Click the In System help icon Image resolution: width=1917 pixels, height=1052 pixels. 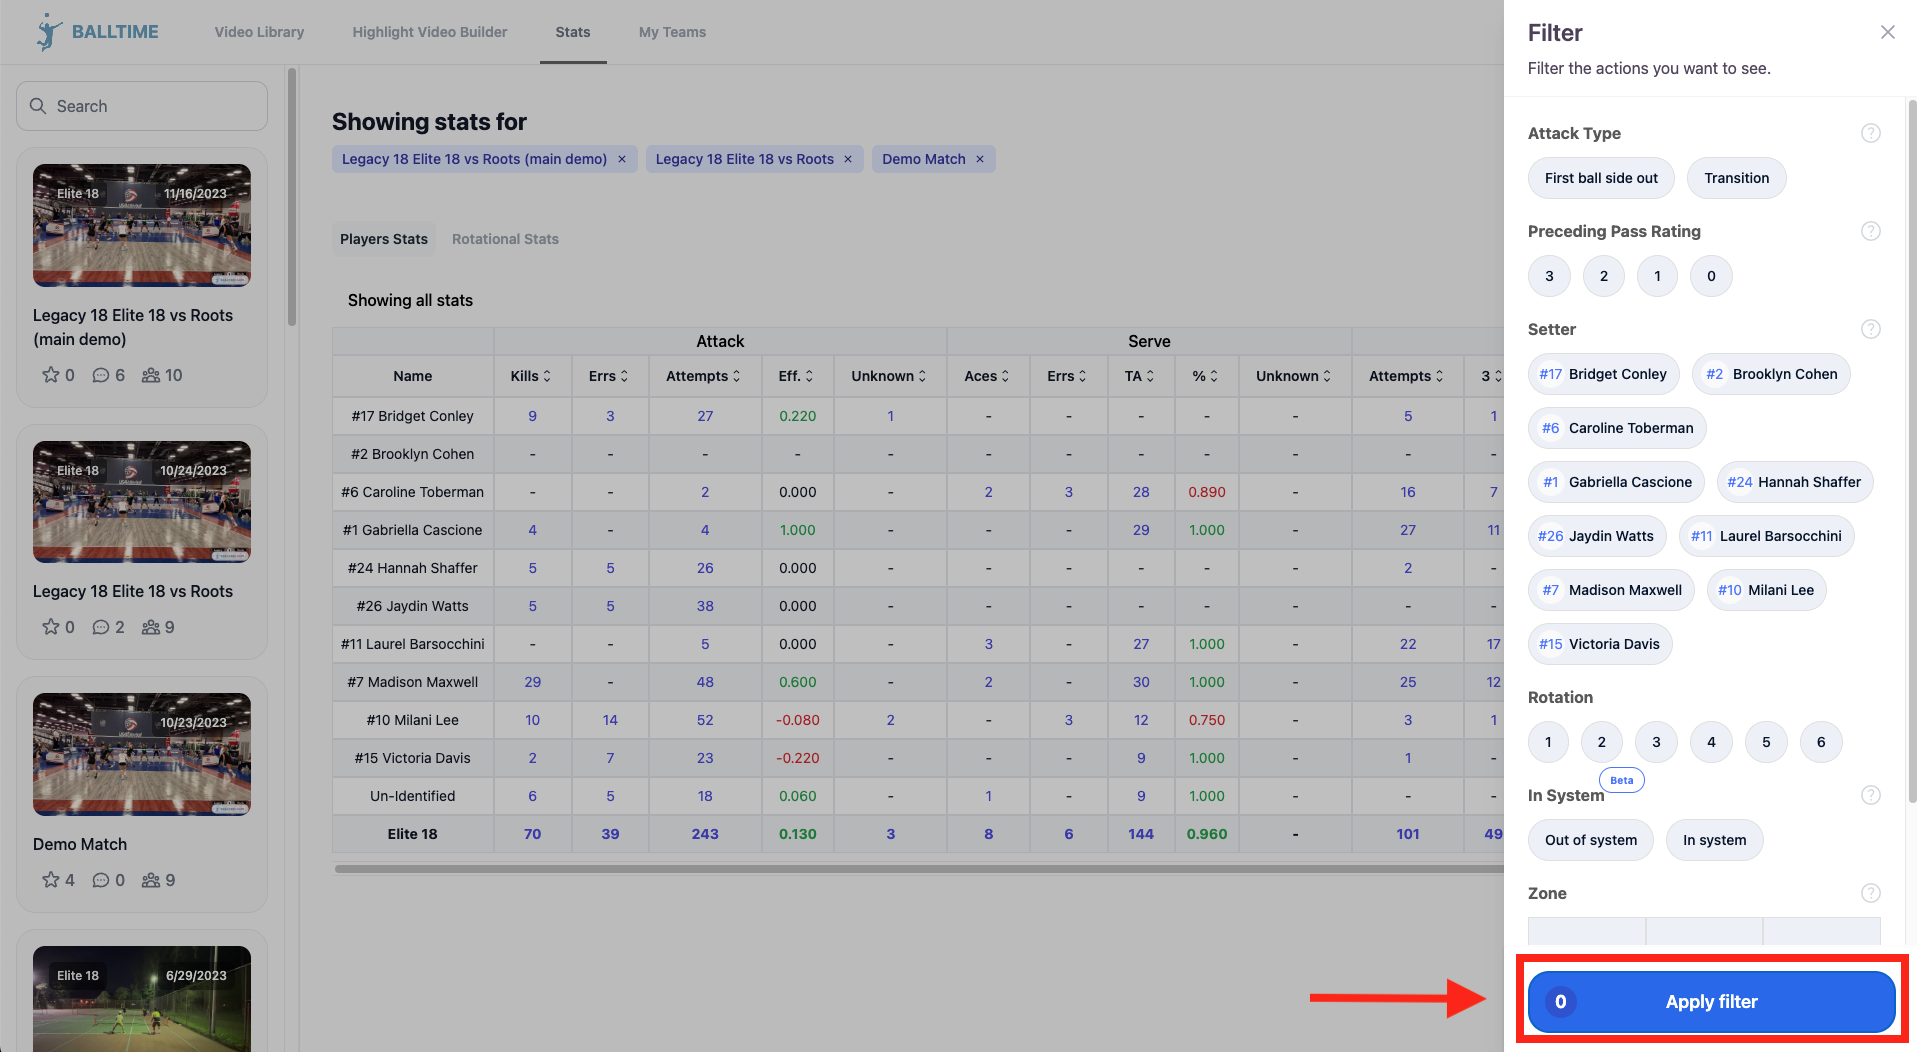1870,795
